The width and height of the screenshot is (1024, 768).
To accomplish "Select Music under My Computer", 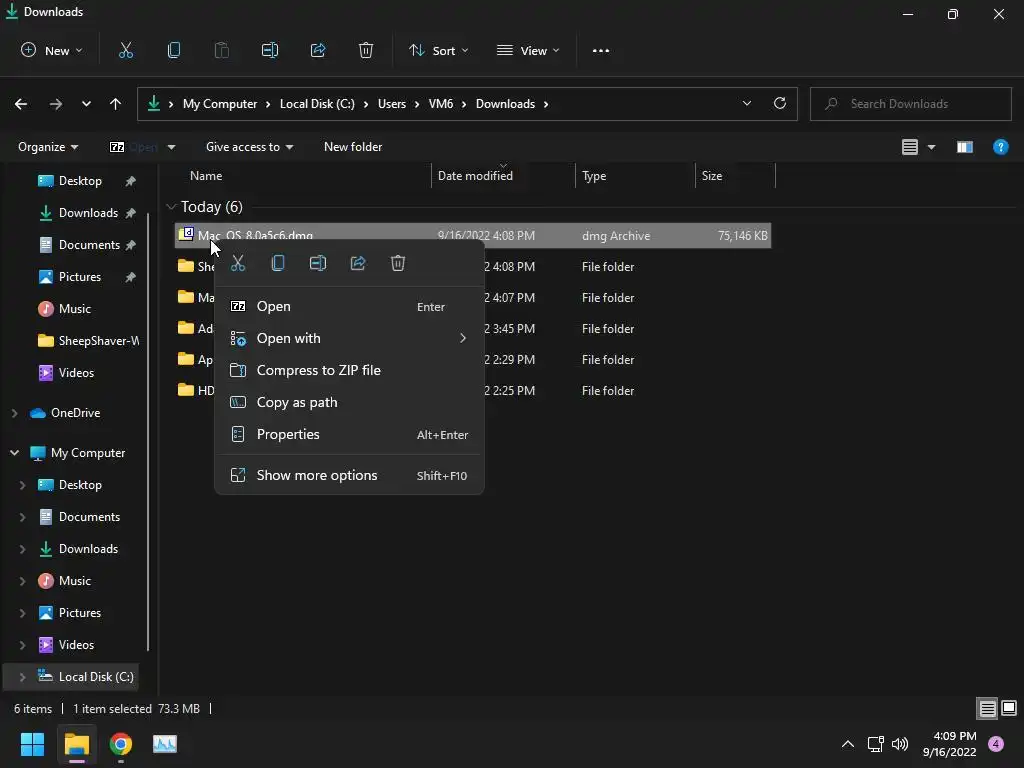I will click(x=74, y=581).
